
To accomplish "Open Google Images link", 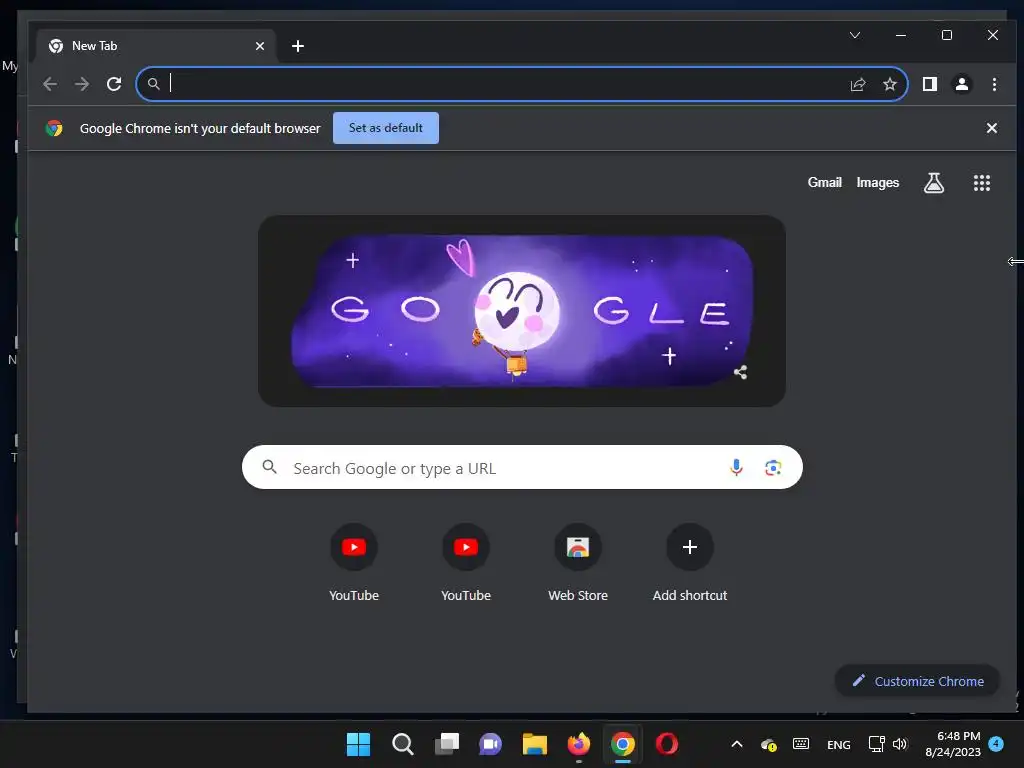I will point(877,183).
